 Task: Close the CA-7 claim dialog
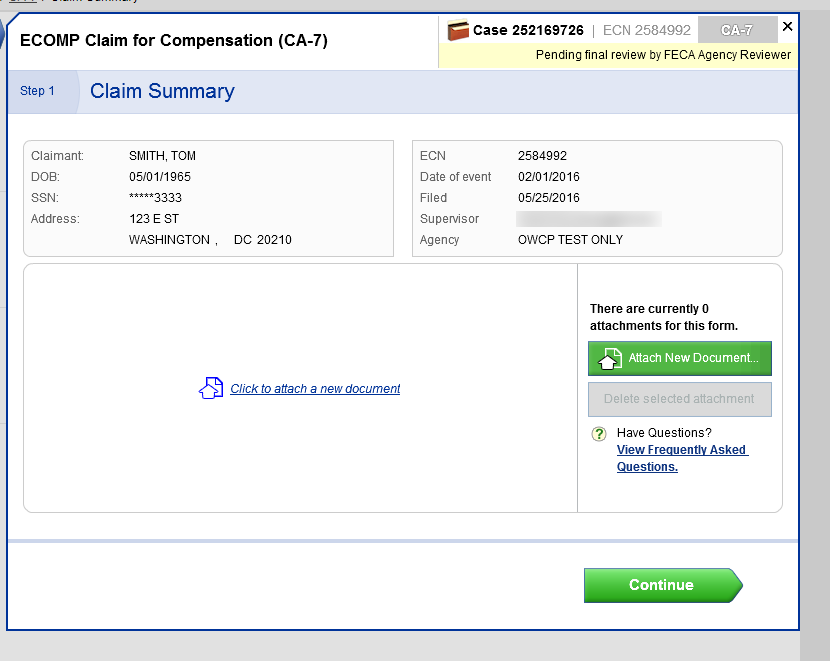point(787,27)
